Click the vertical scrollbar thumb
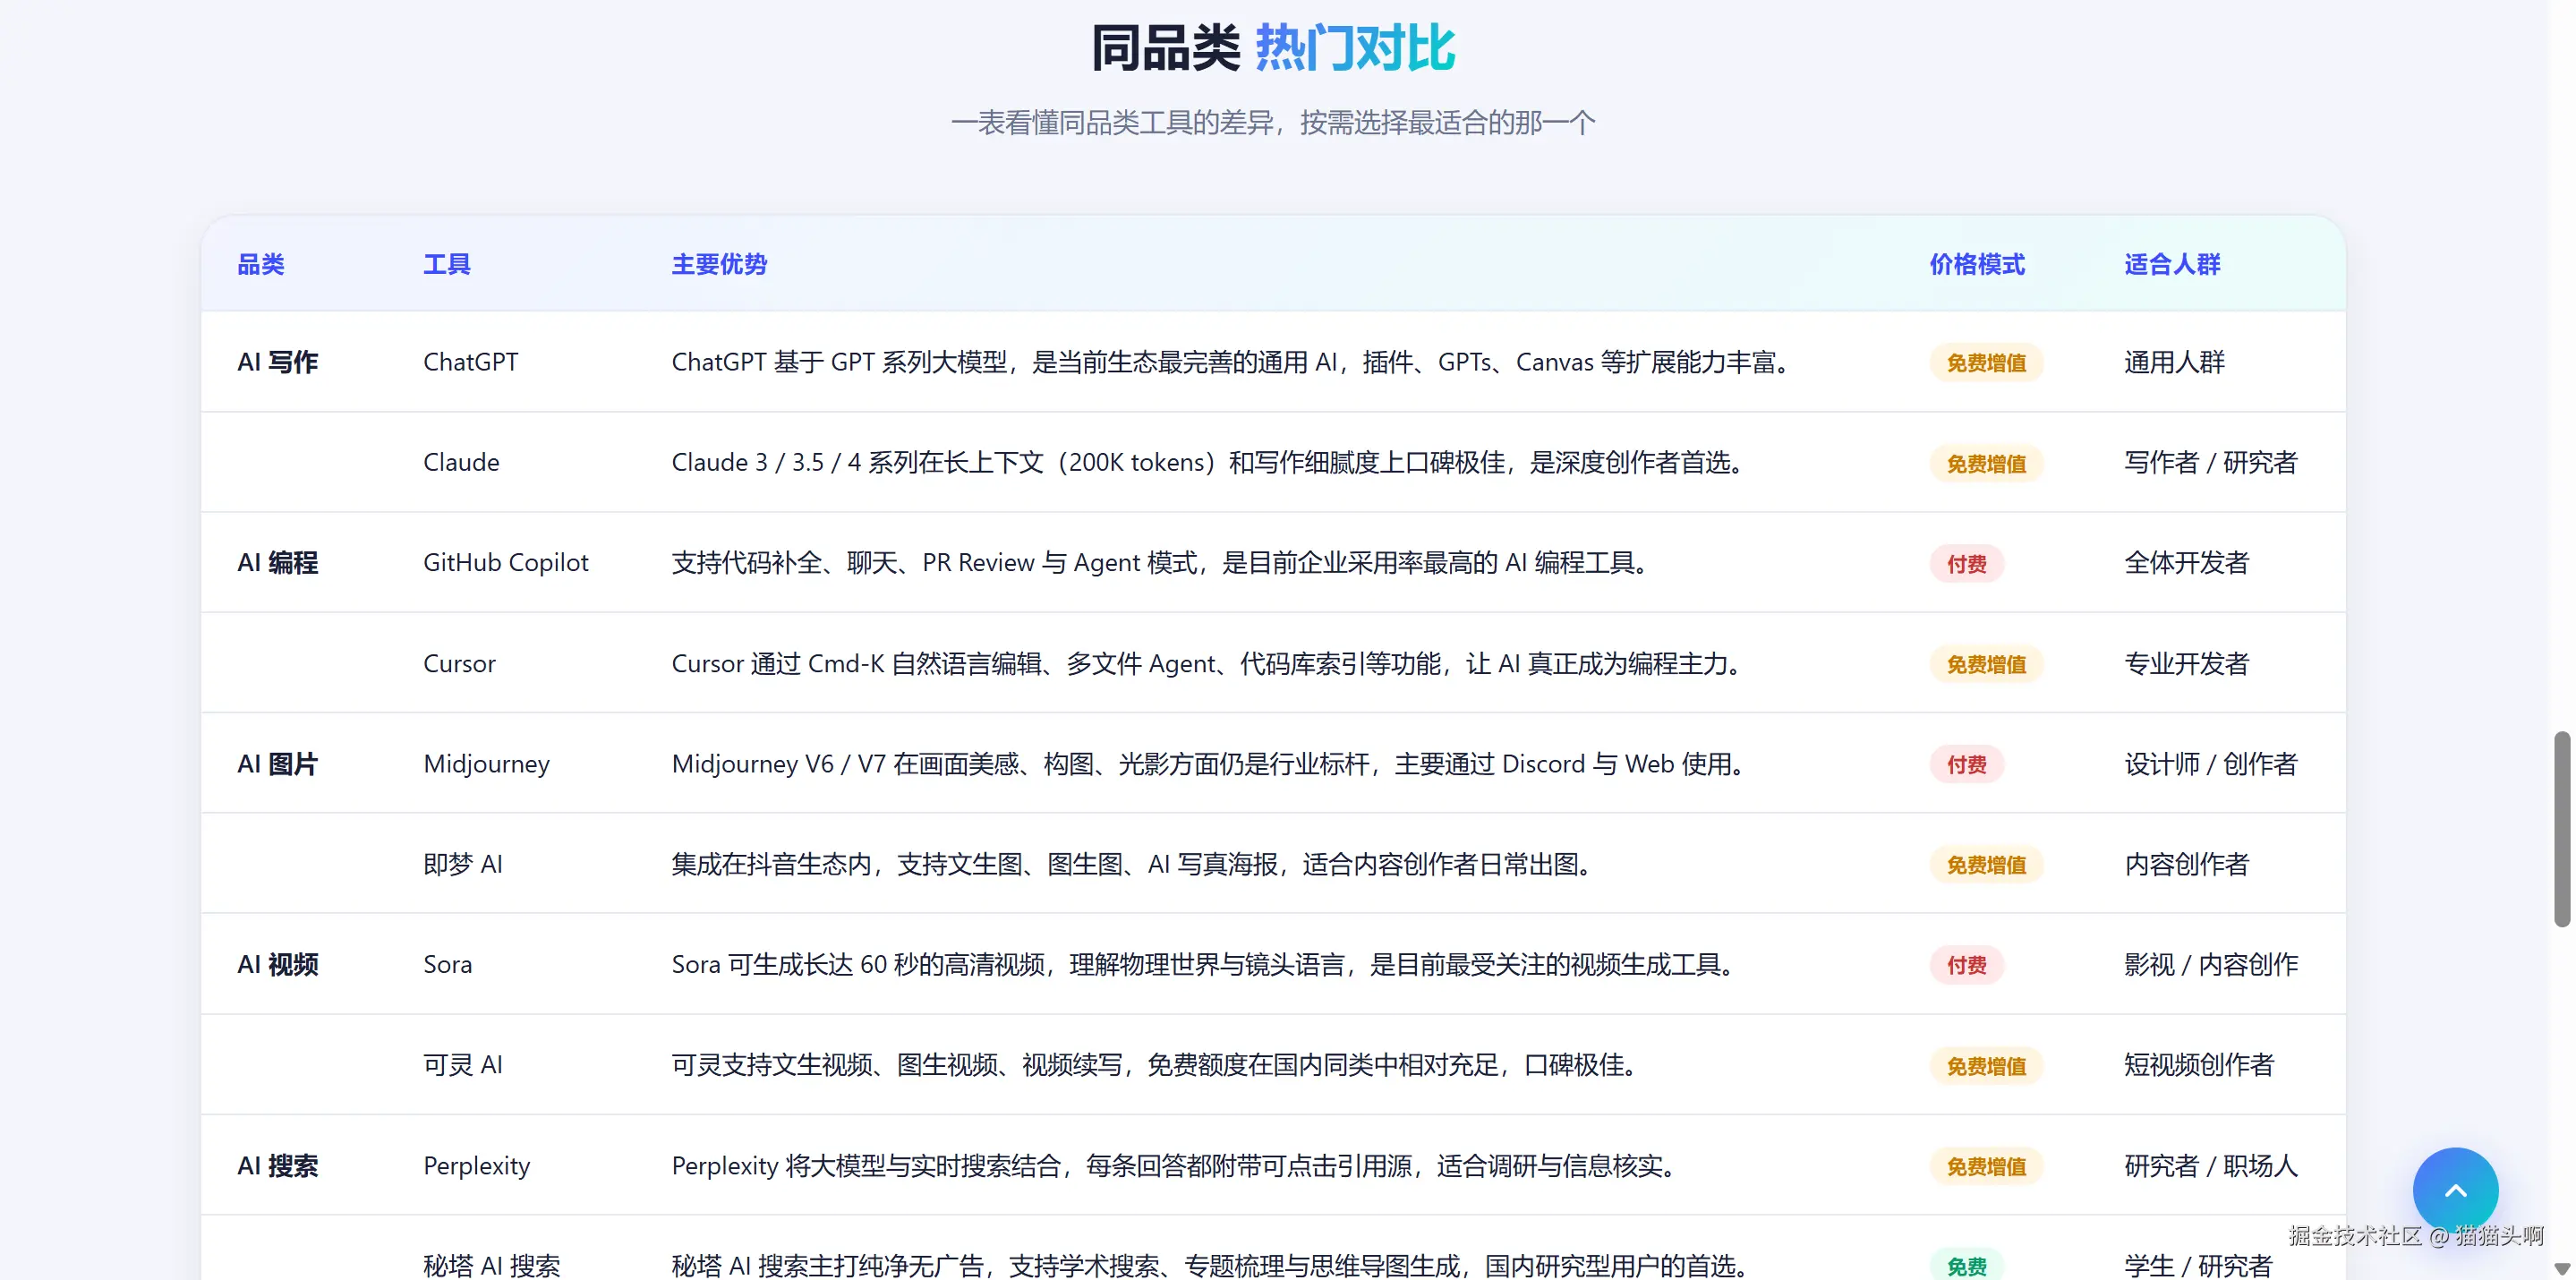 (2561, 829)
